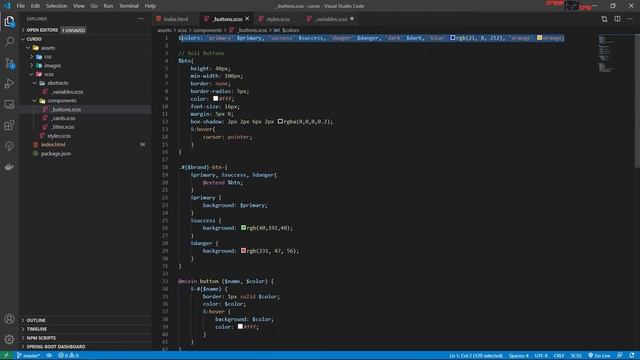Image resolution: width=640 pixels, height=360 pixels.
Task: Open the Remote Explorer view
Action: 9,104
